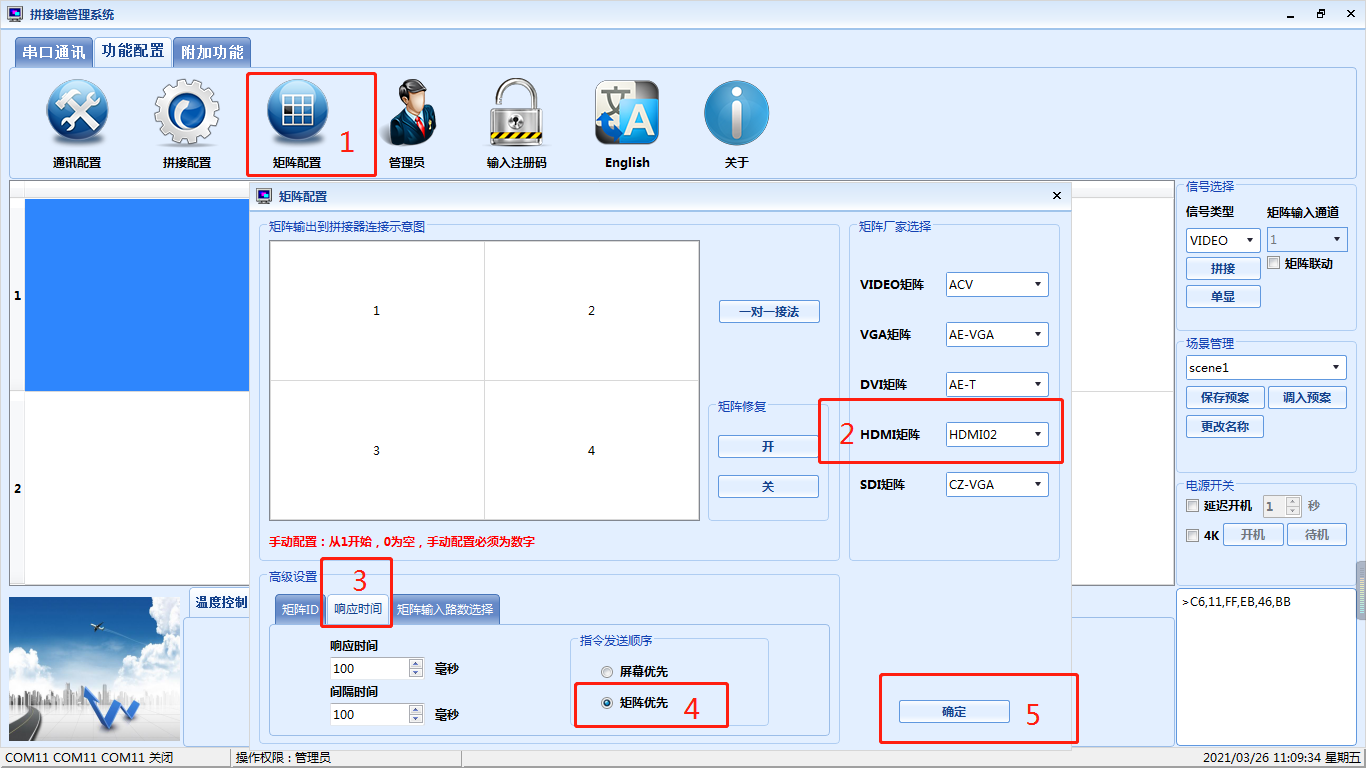Open 输入注册码 padlock icon
Image resolution: width=1366 pixels, height=768 pixels.
[x=516, y=114]
